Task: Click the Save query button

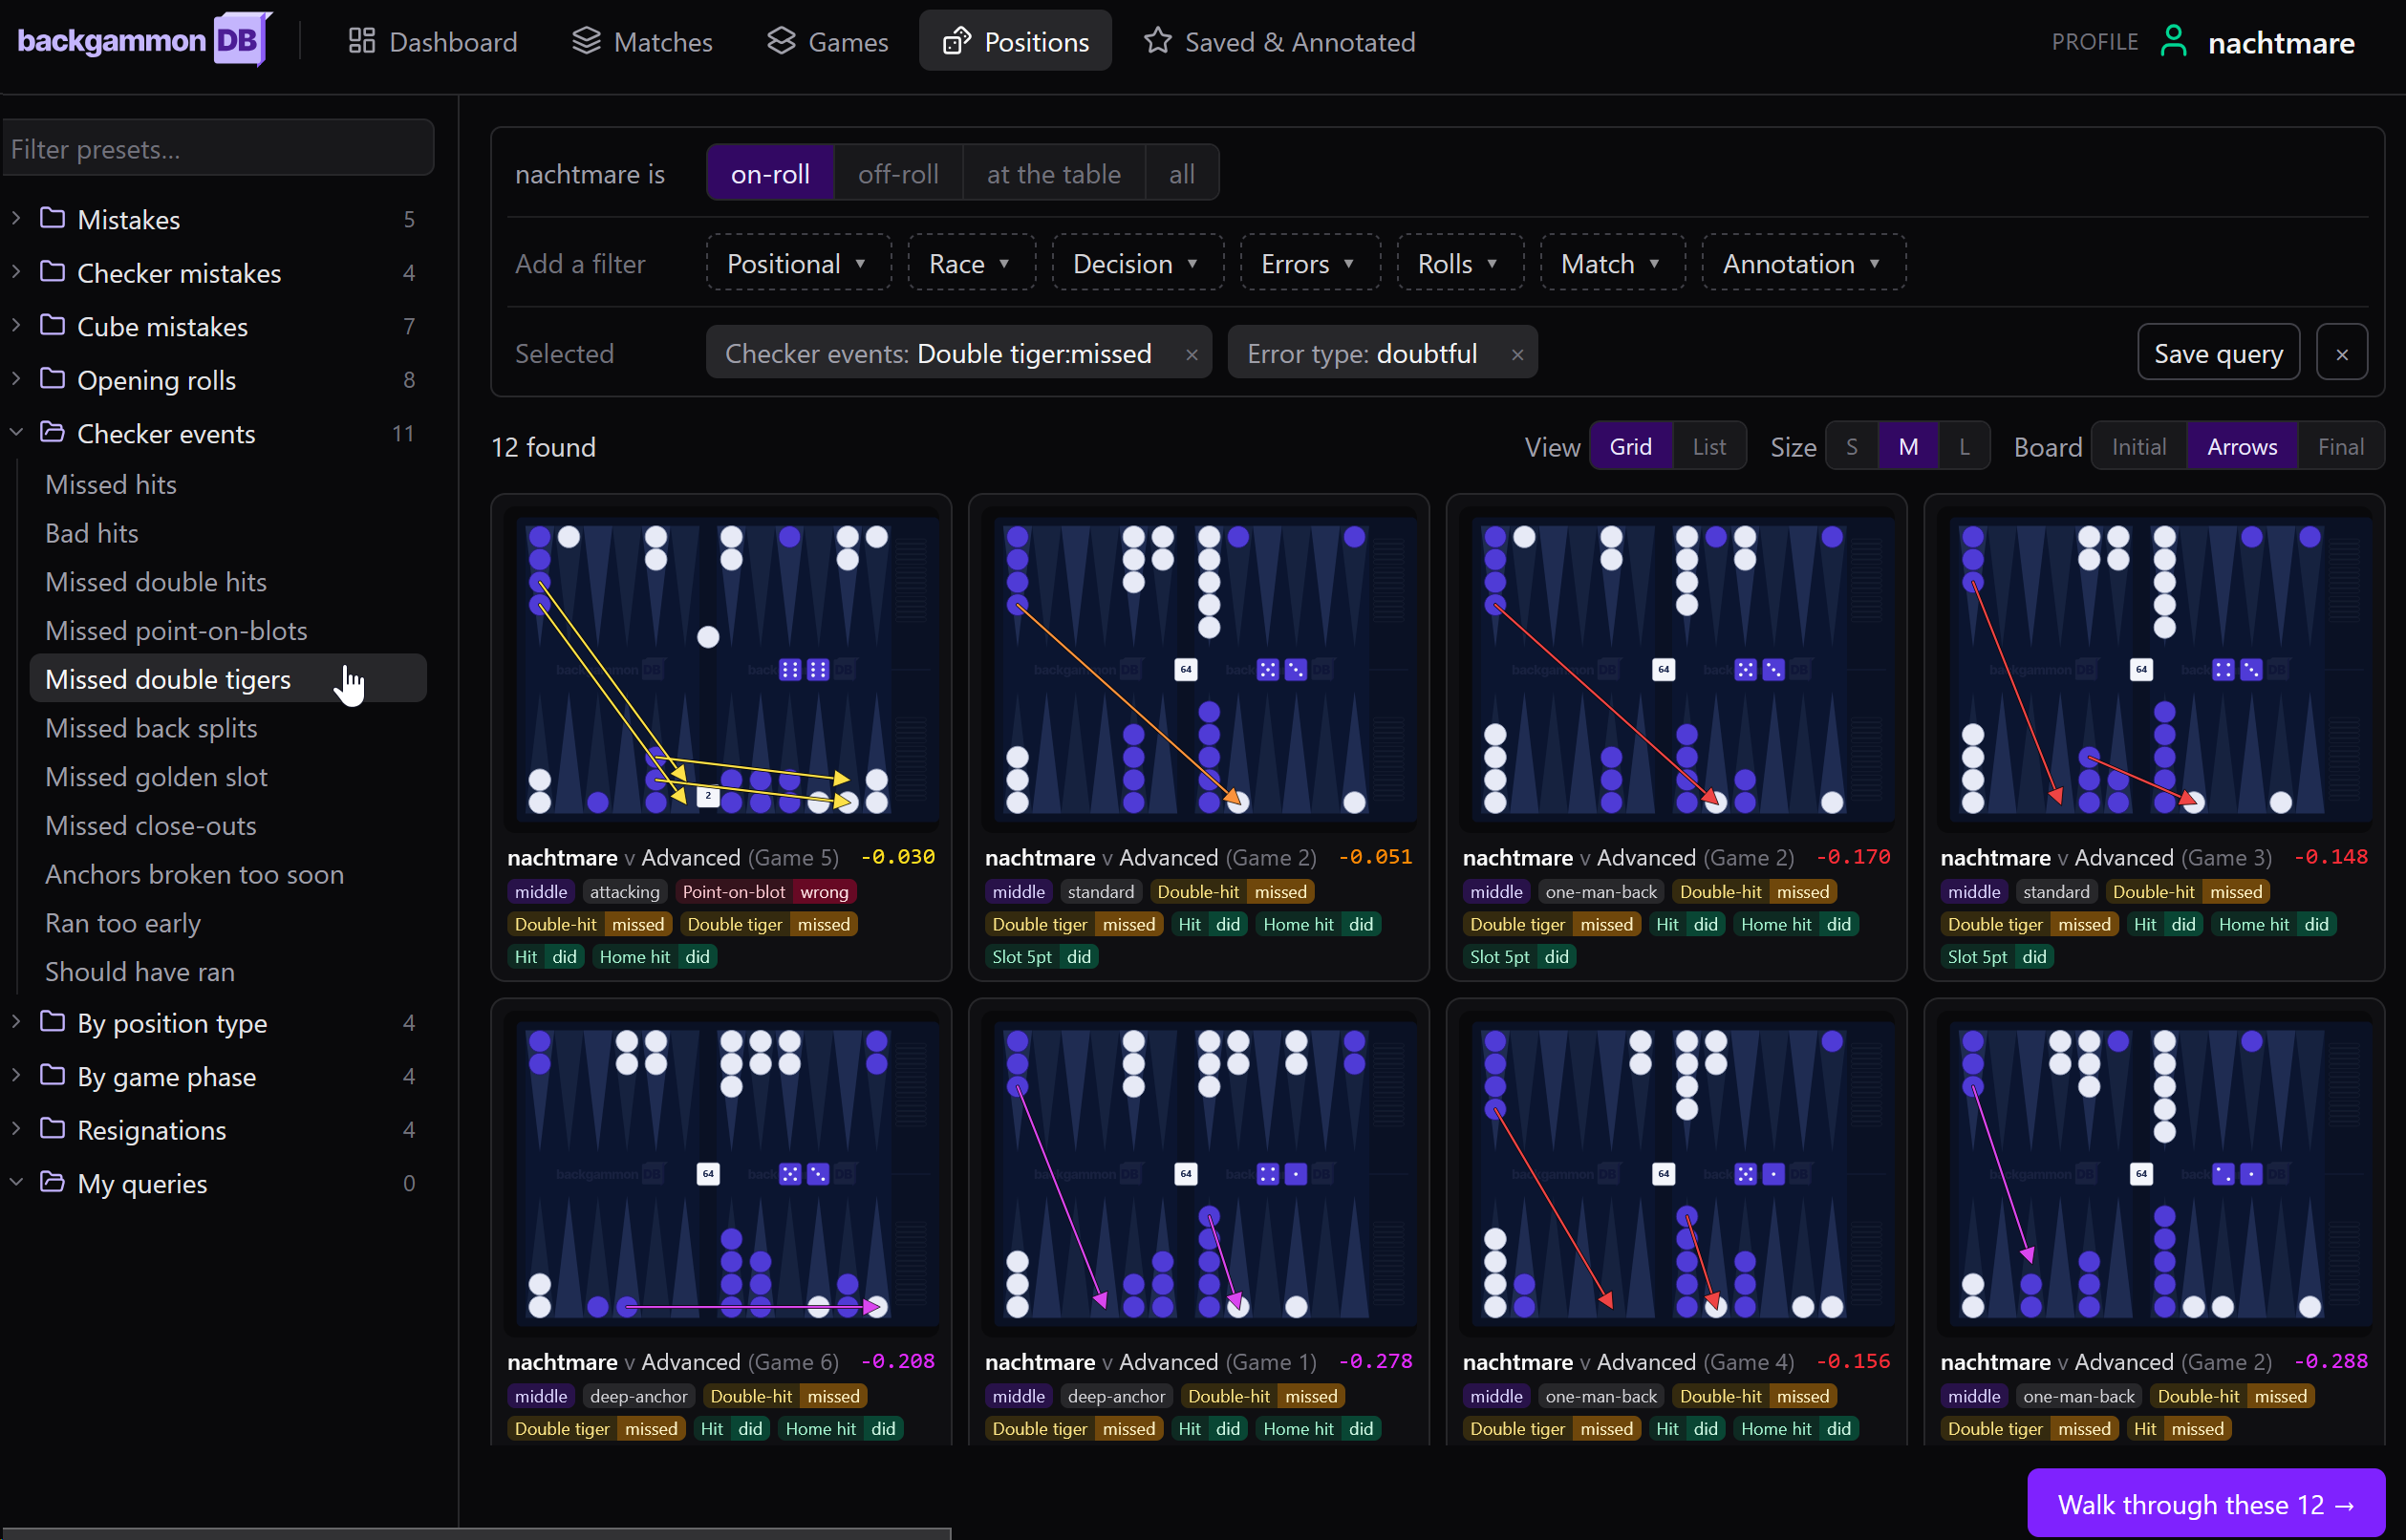Action: pos(2218,353)
